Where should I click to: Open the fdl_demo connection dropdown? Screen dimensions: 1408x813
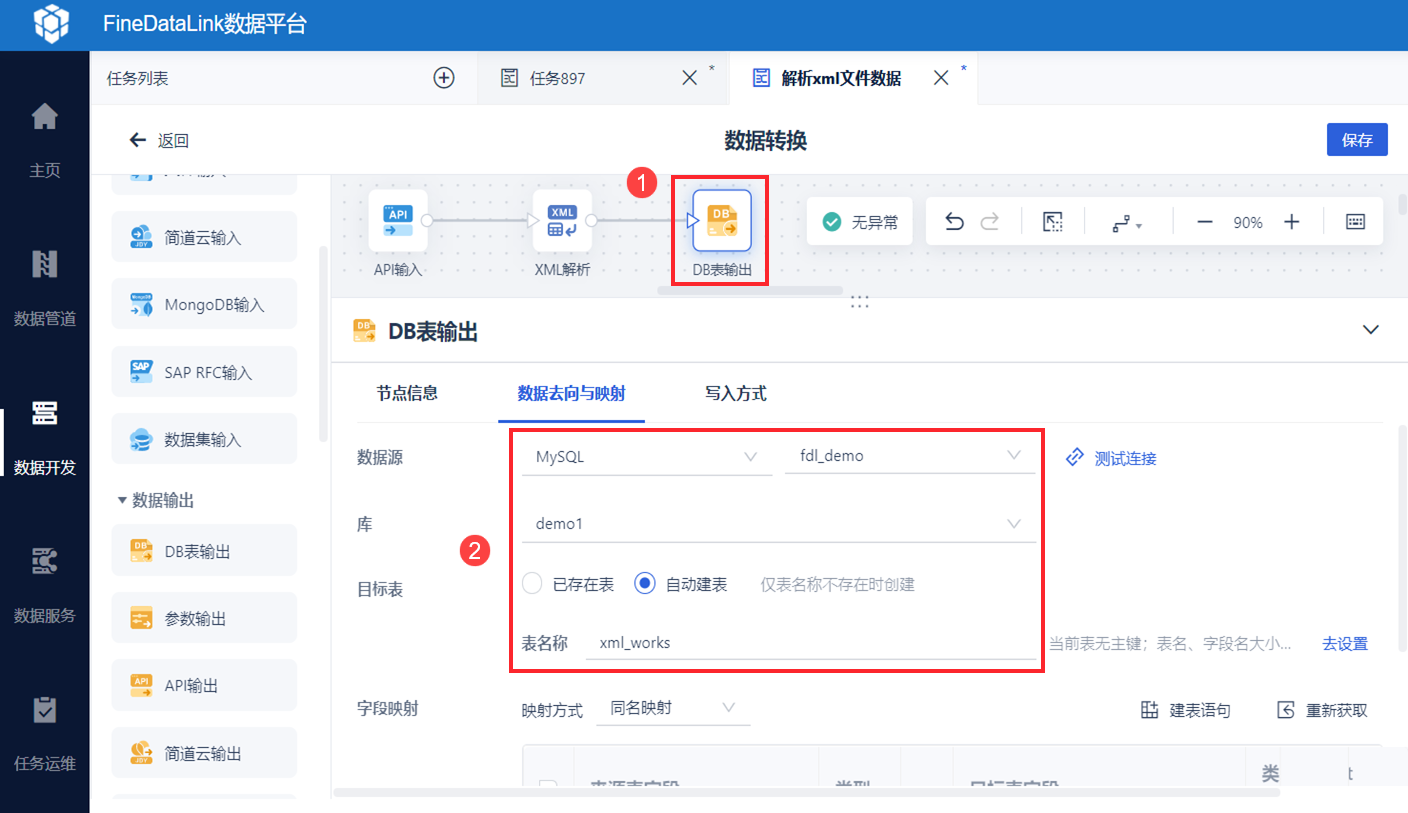tap(910, 457)
